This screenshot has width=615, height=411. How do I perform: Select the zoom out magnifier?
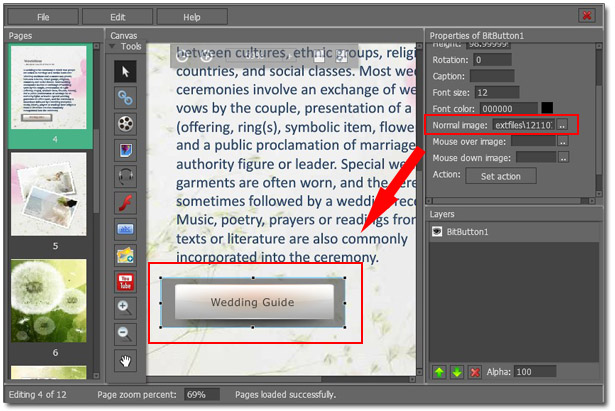[125, 334]
